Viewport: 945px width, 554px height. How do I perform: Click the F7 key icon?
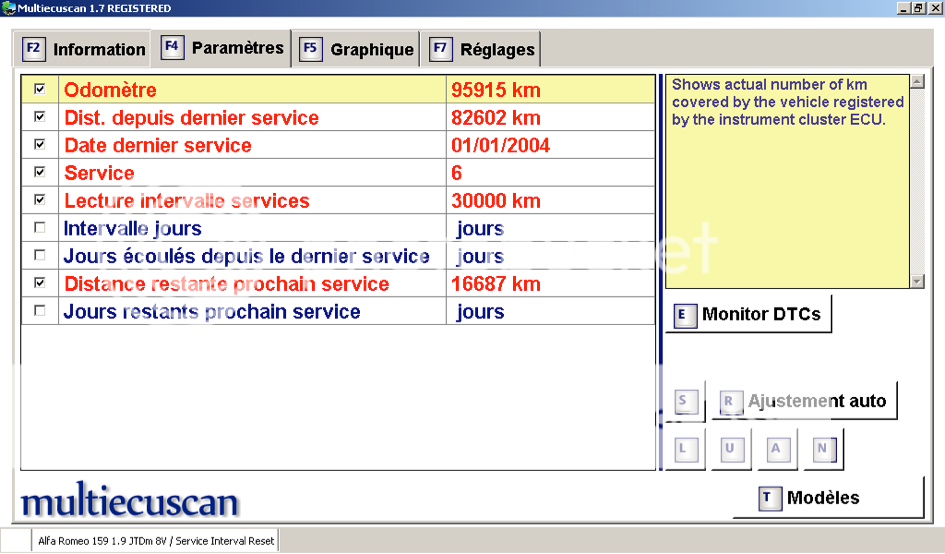(x=441, y=49)
